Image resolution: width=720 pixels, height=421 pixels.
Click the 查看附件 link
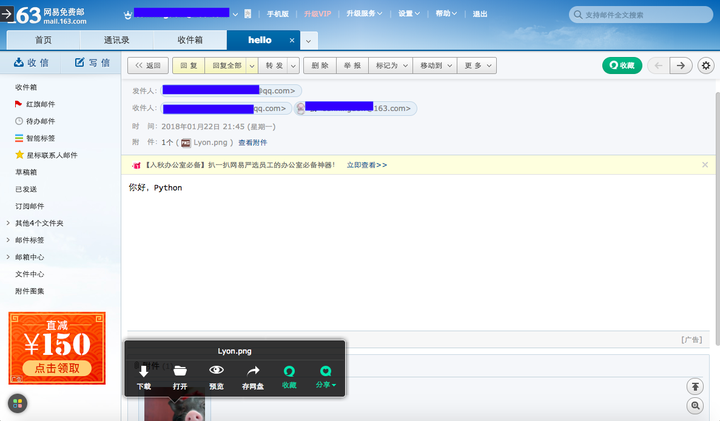(x=253, y=143)
